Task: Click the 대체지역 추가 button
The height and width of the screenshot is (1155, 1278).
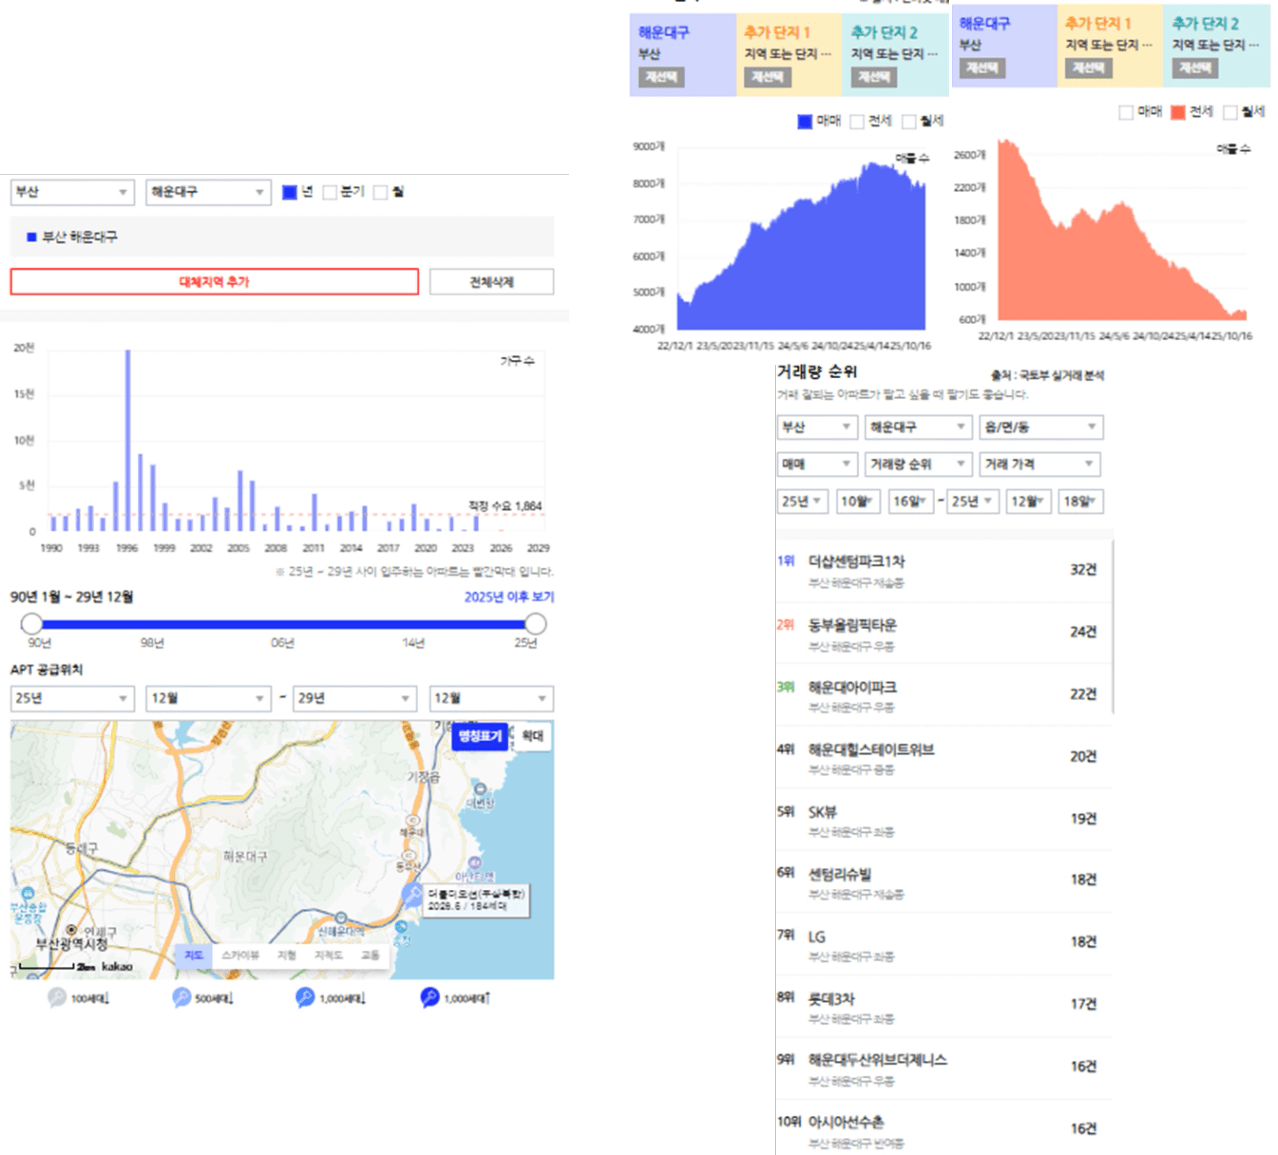Action: tap(214, 282)
